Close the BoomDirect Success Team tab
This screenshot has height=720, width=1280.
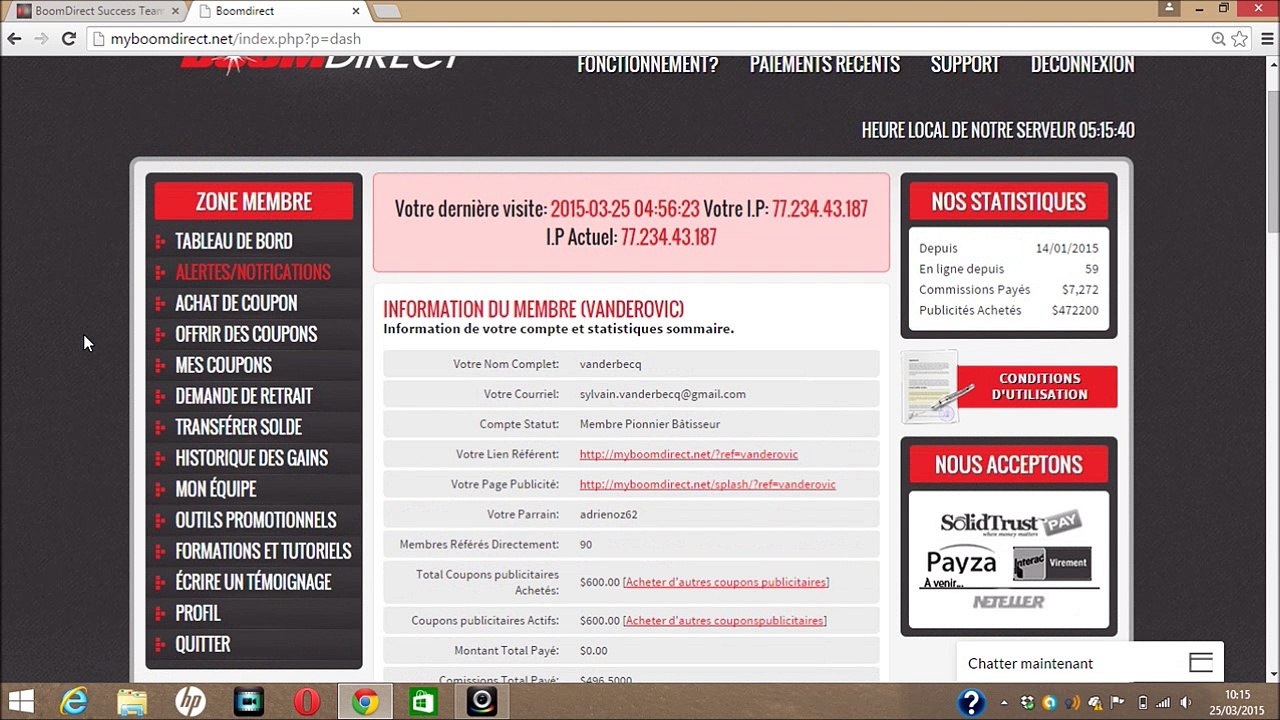174,11
